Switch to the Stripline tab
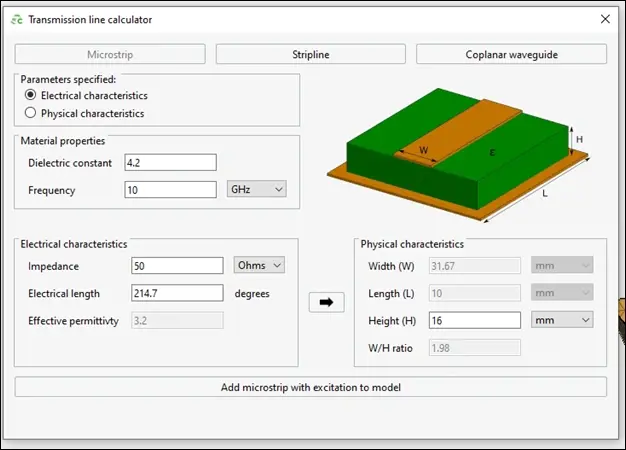 coord(311,54)
